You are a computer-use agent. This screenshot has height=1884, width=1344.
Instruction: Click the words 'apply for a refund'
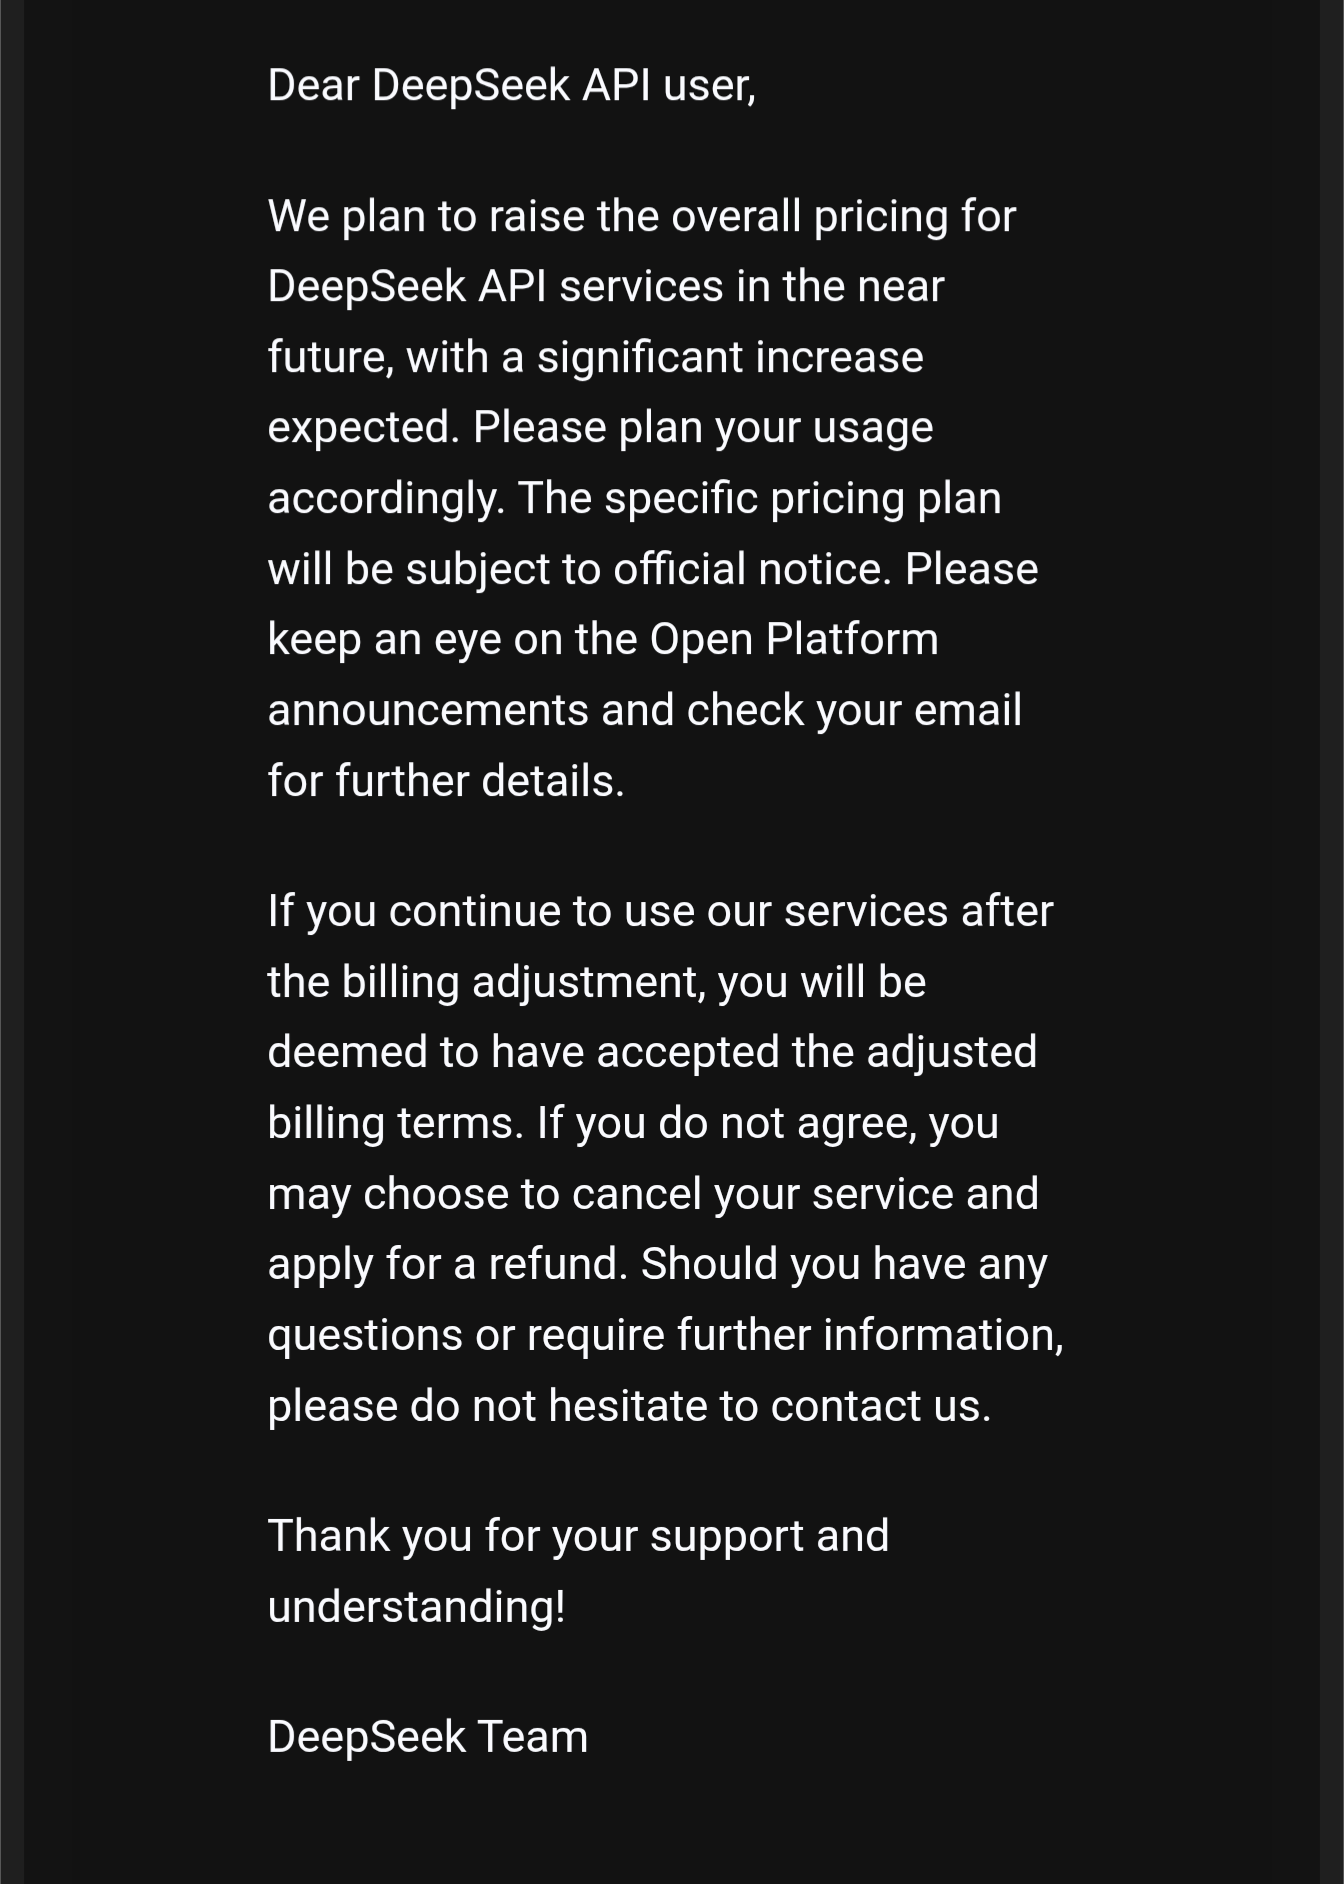[x=447, y=1265]
